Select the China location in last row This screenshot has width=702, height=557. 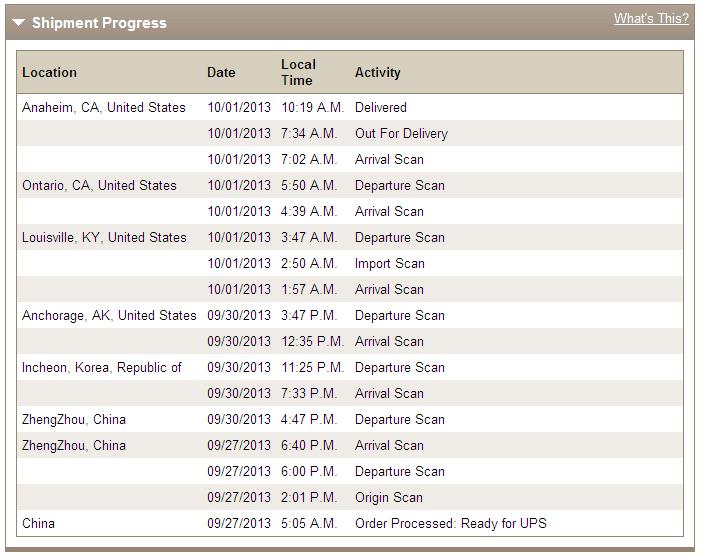tap(39, 523)
